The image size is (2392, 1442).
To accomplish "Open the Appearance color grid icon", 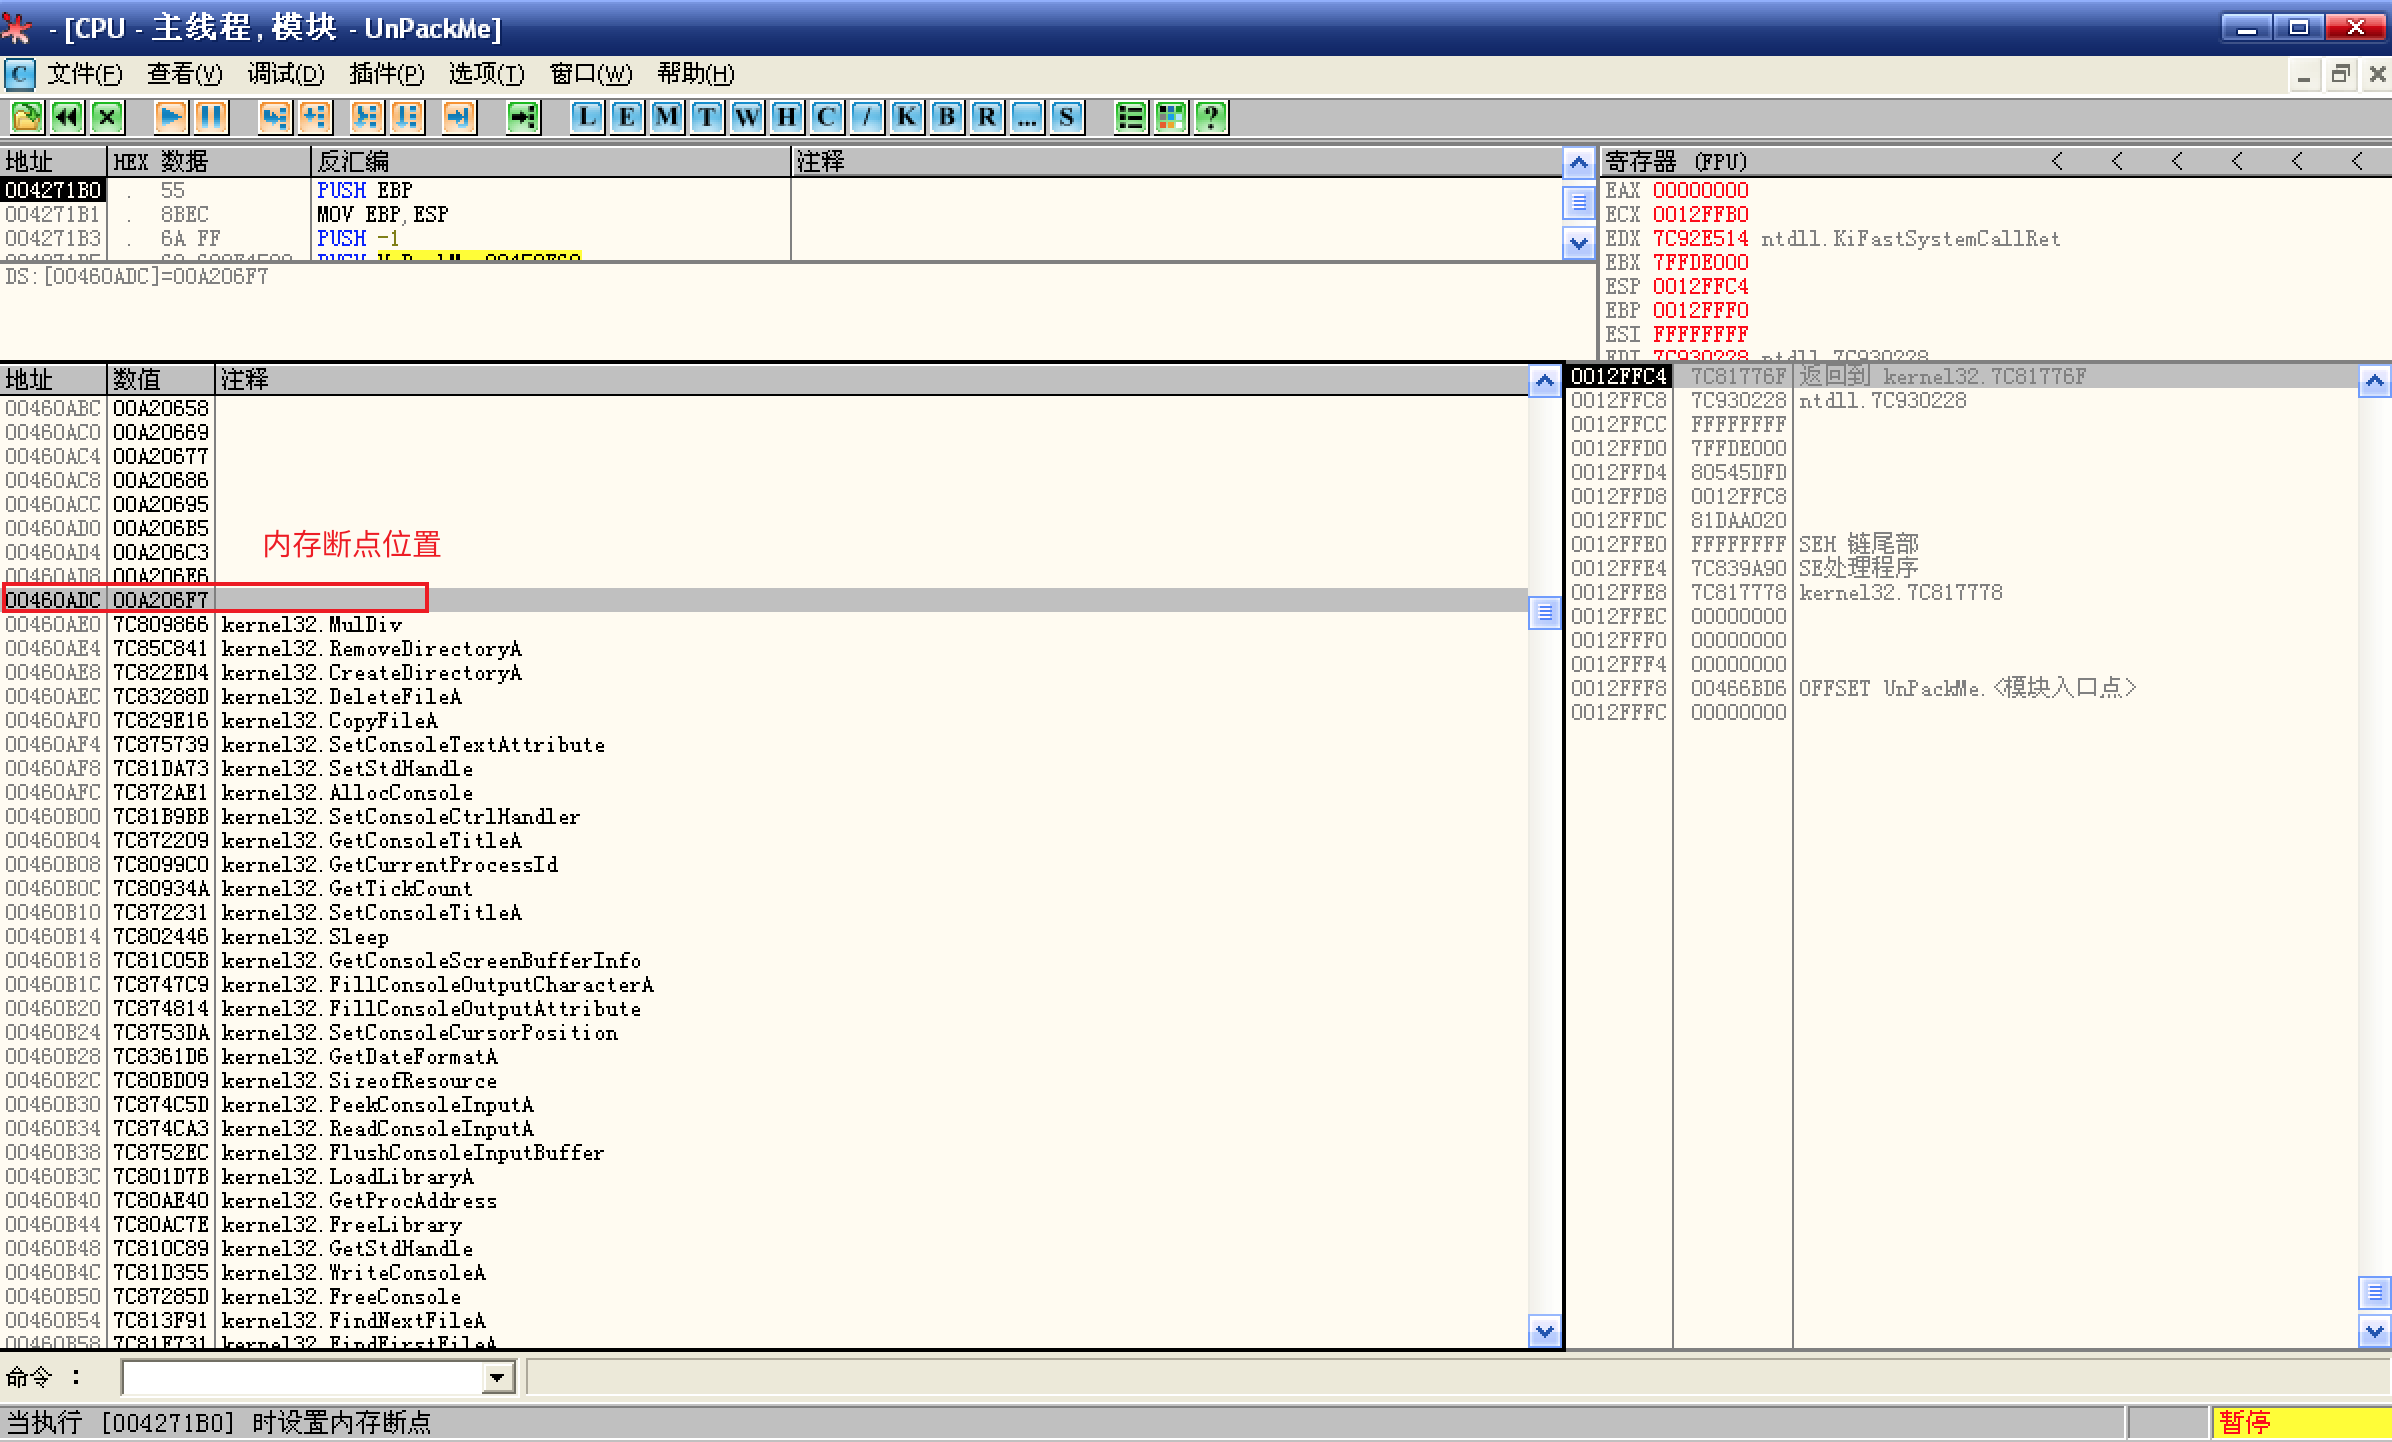I will tap(1171, 118).
